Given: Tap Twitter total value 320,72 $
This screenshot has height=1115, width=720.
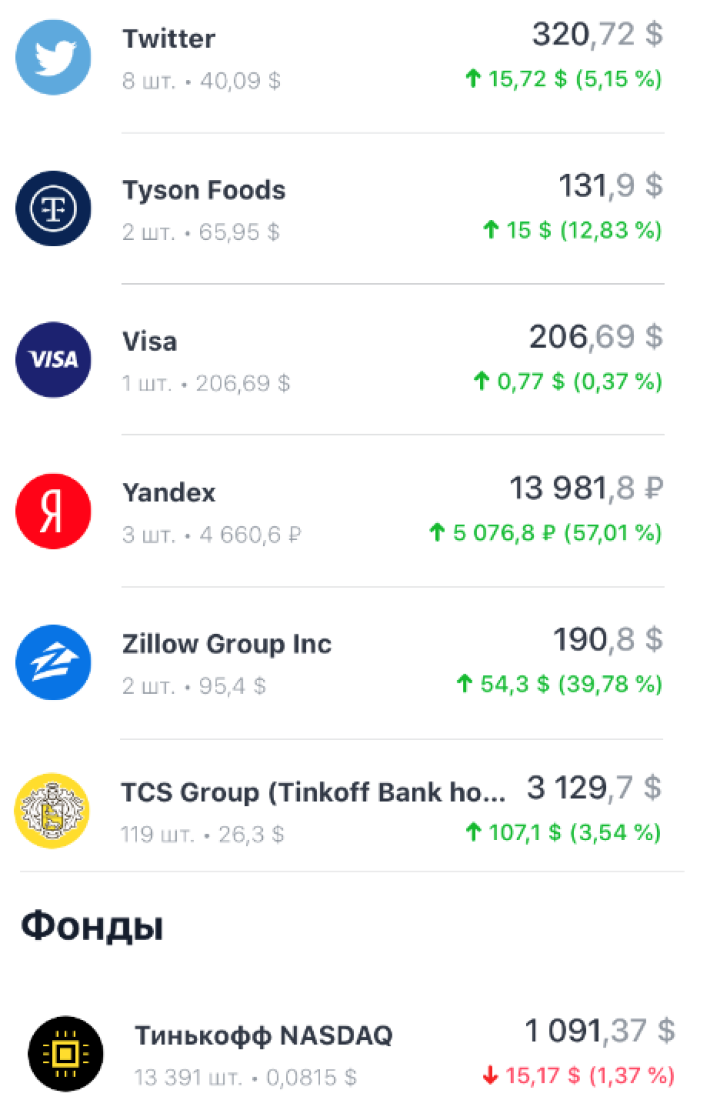Looking at the screenshot, I should point(598,34).
